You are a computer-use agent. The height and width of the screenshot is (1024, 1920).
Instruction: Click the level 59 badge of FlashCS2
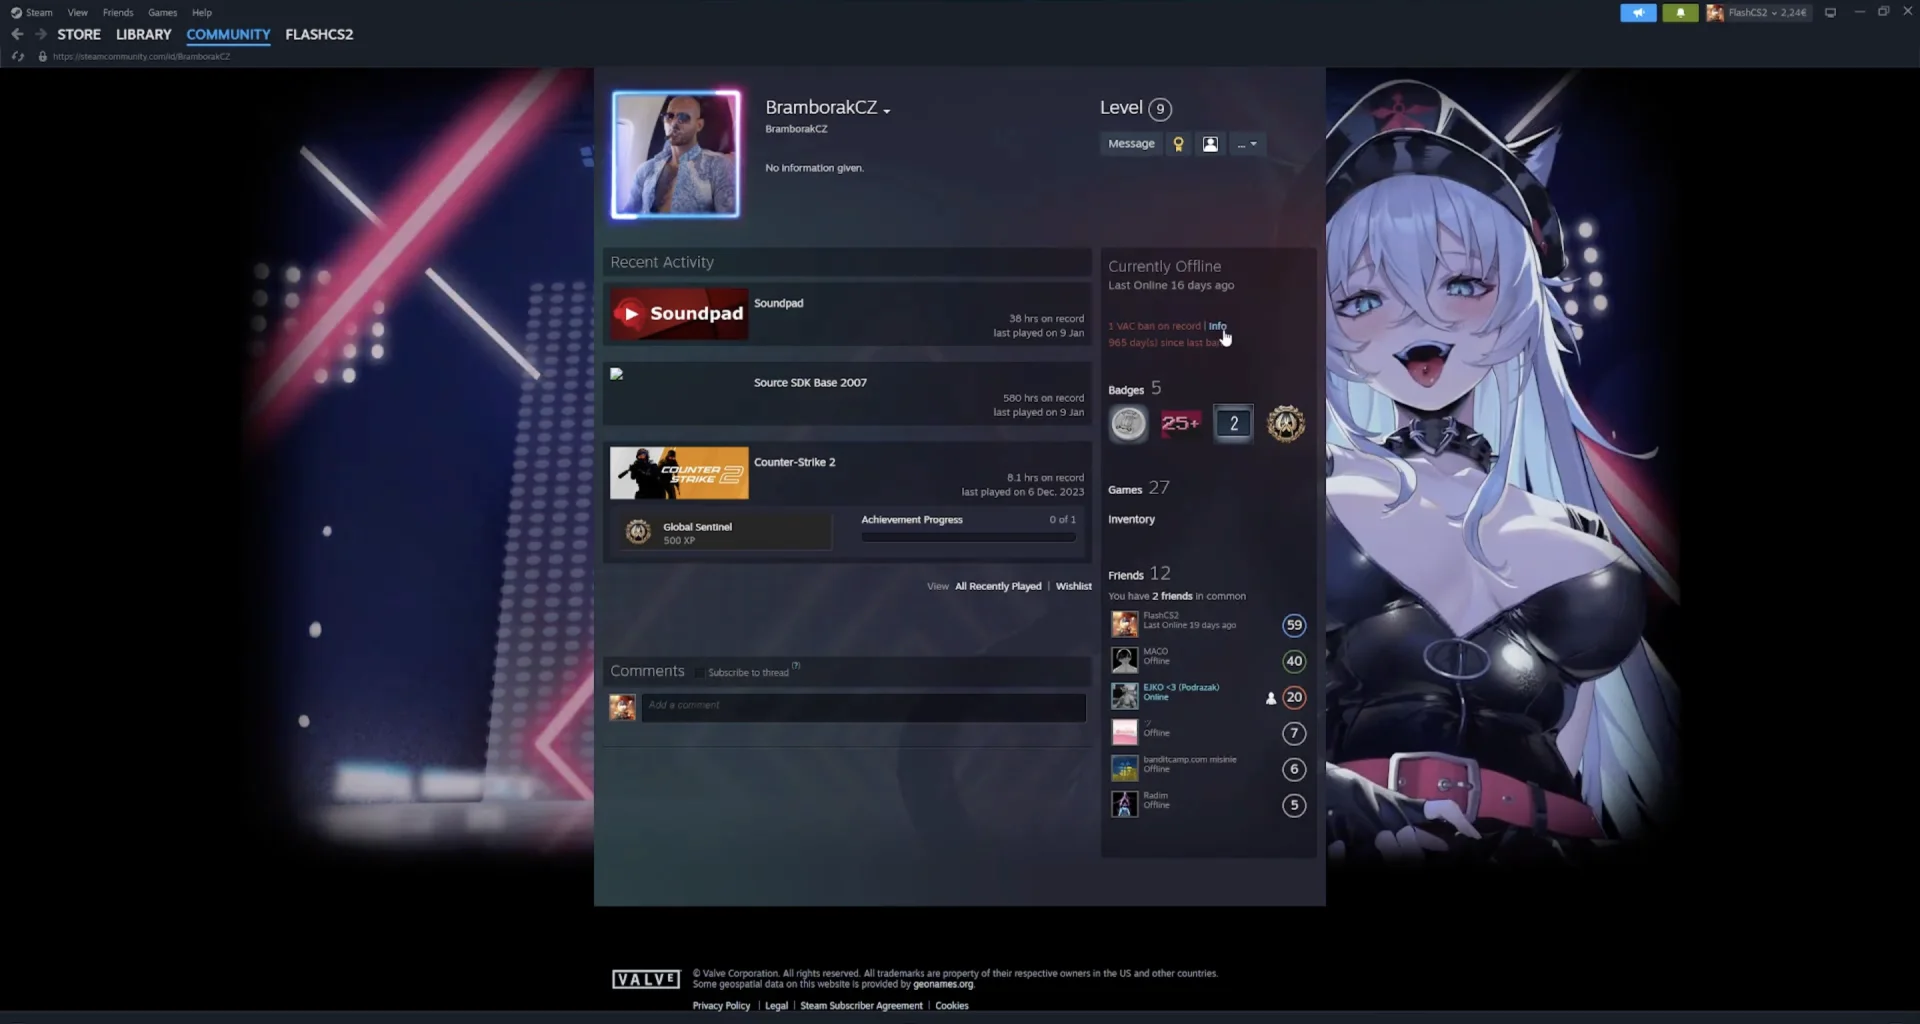point(1294,625)
